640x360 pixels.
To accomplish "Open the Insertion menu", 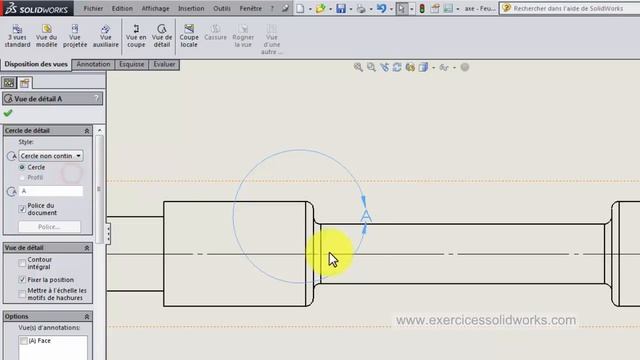I will coord(191,8).
